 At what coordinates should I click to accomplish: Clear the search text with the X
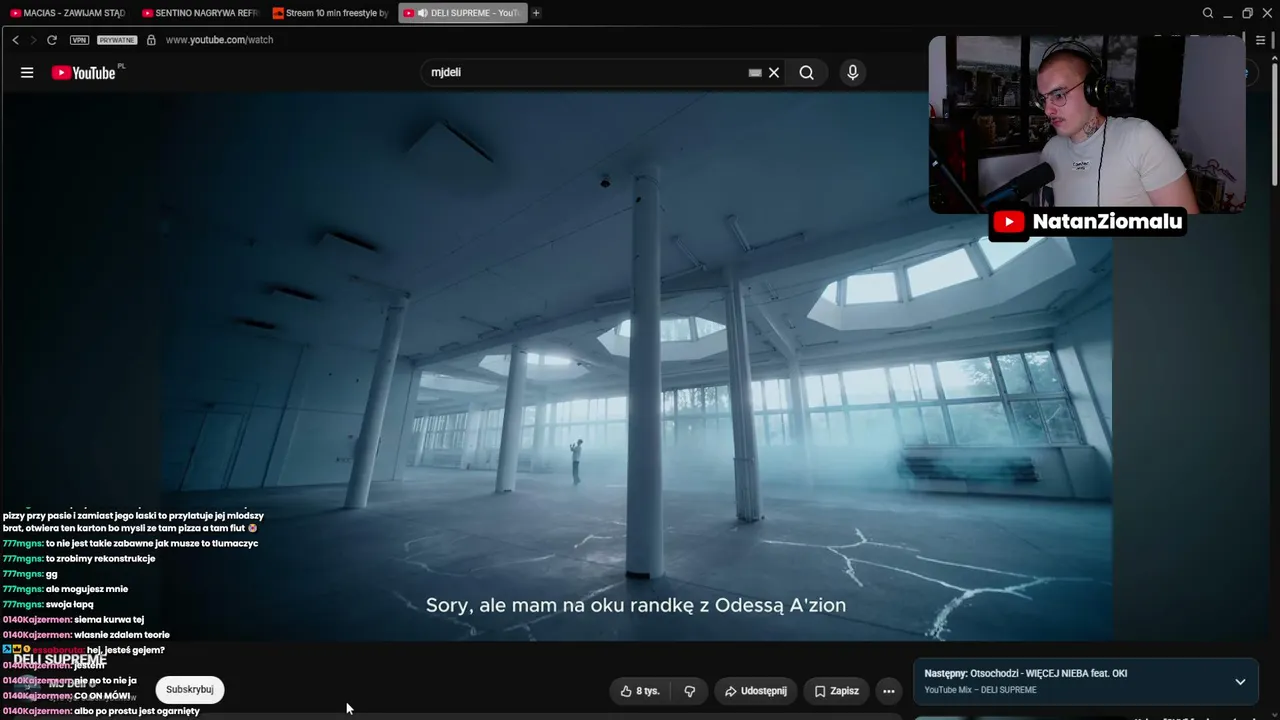pos(774,72)
